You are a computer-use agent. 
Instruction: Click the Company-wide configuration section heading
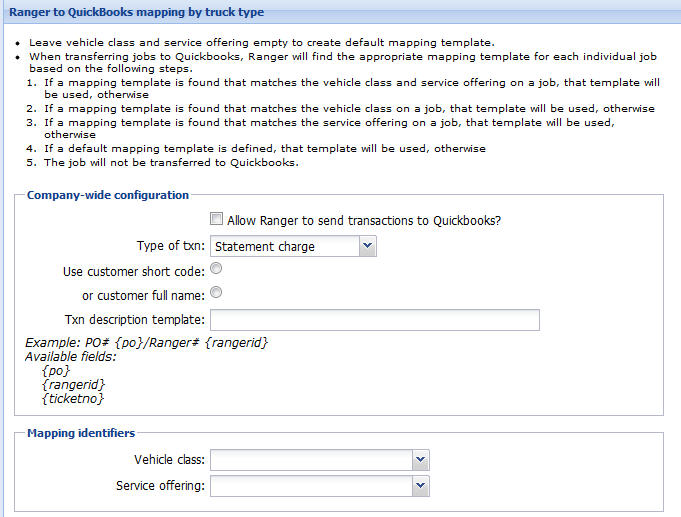[x=108, y=195]
